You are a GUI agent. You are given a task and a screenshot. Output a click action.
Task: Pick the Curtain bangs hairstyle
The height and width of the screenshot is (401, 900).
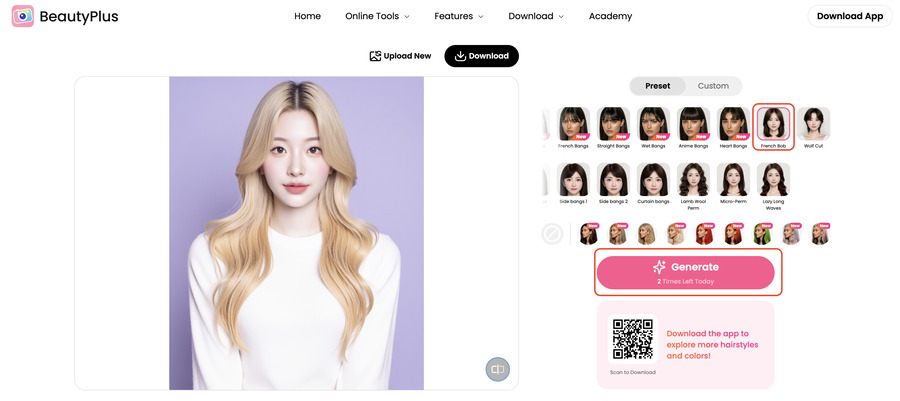653,184
